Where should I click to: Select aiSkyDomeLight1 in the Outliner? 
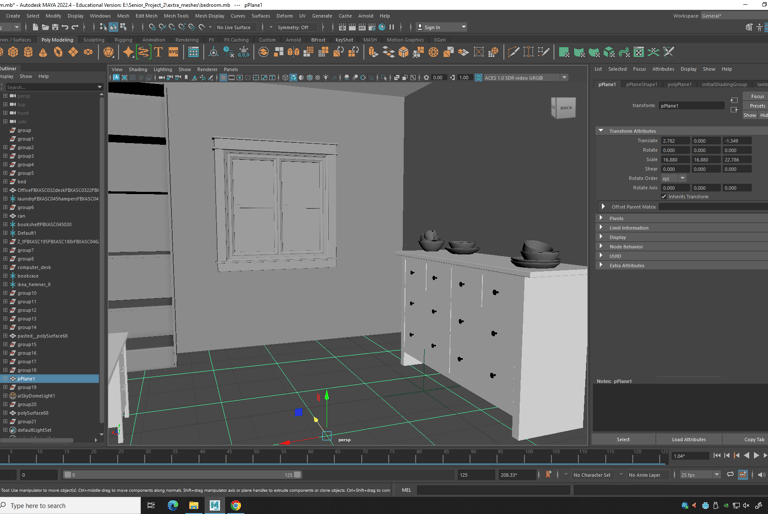(x=36, y=396)
